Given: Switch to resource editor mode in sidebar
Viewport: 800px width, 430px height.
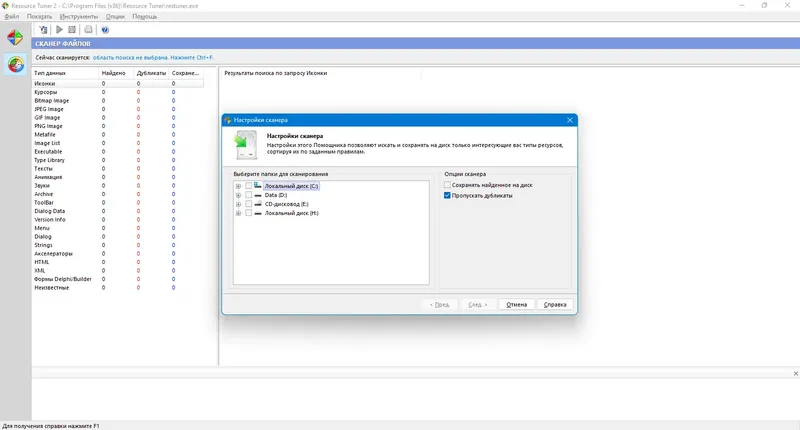Looking at the screenshot, I should pyautogui.click(x=15, y=38).
